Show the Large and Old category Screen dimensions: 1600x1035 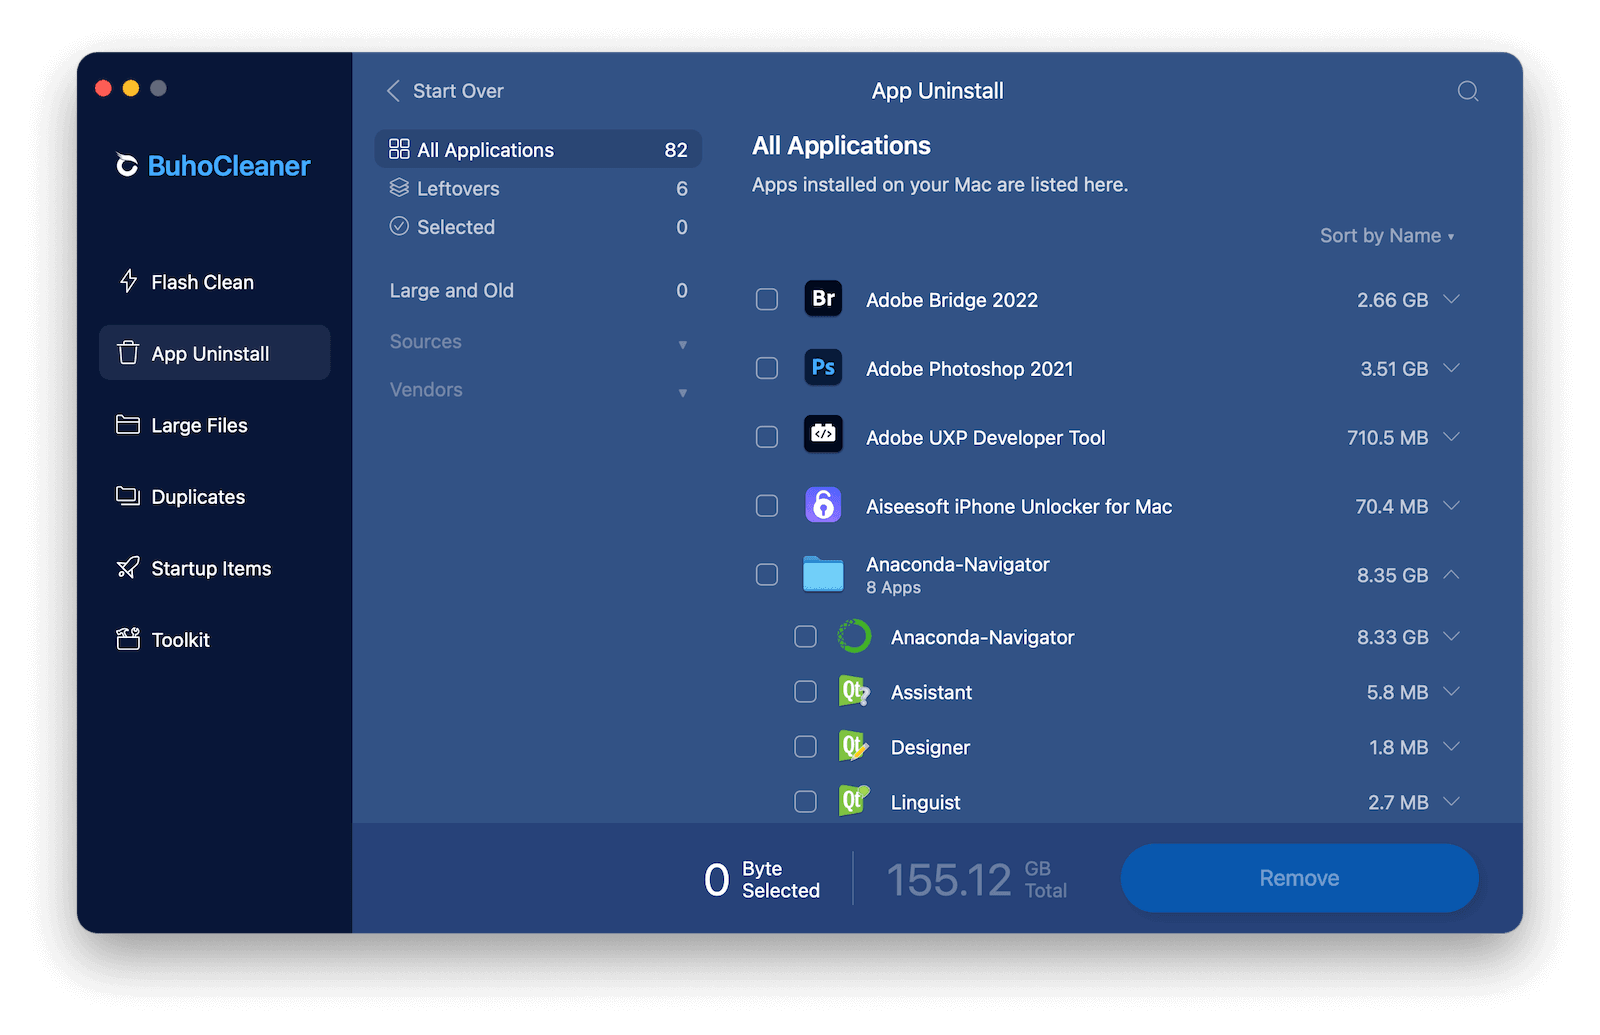(x=538, y=291)
